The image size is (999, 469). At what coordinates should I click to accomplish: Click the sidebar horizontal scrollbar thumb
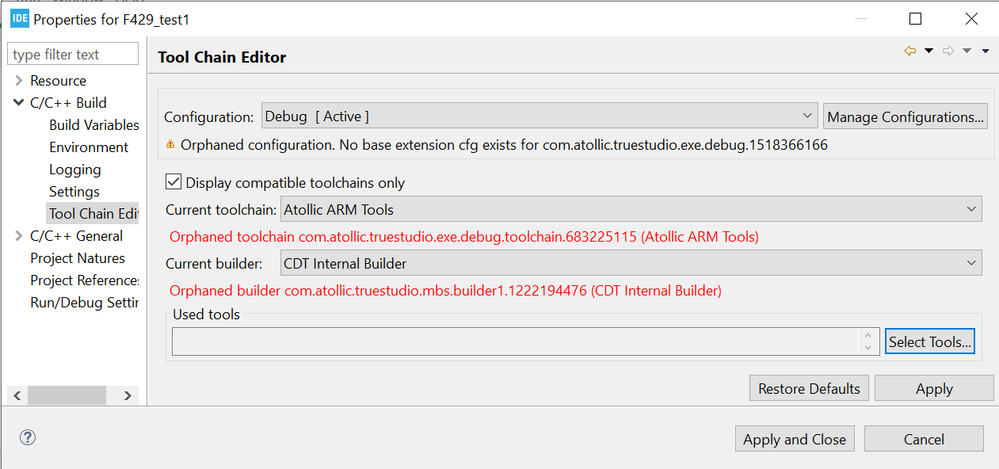tap(66, 395)
